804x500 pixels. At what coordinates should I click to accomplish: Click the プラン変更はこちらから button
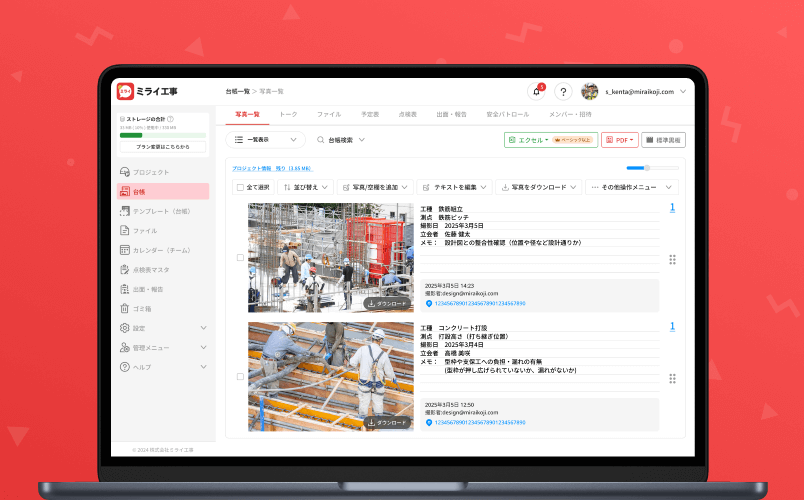click(162, 146)
